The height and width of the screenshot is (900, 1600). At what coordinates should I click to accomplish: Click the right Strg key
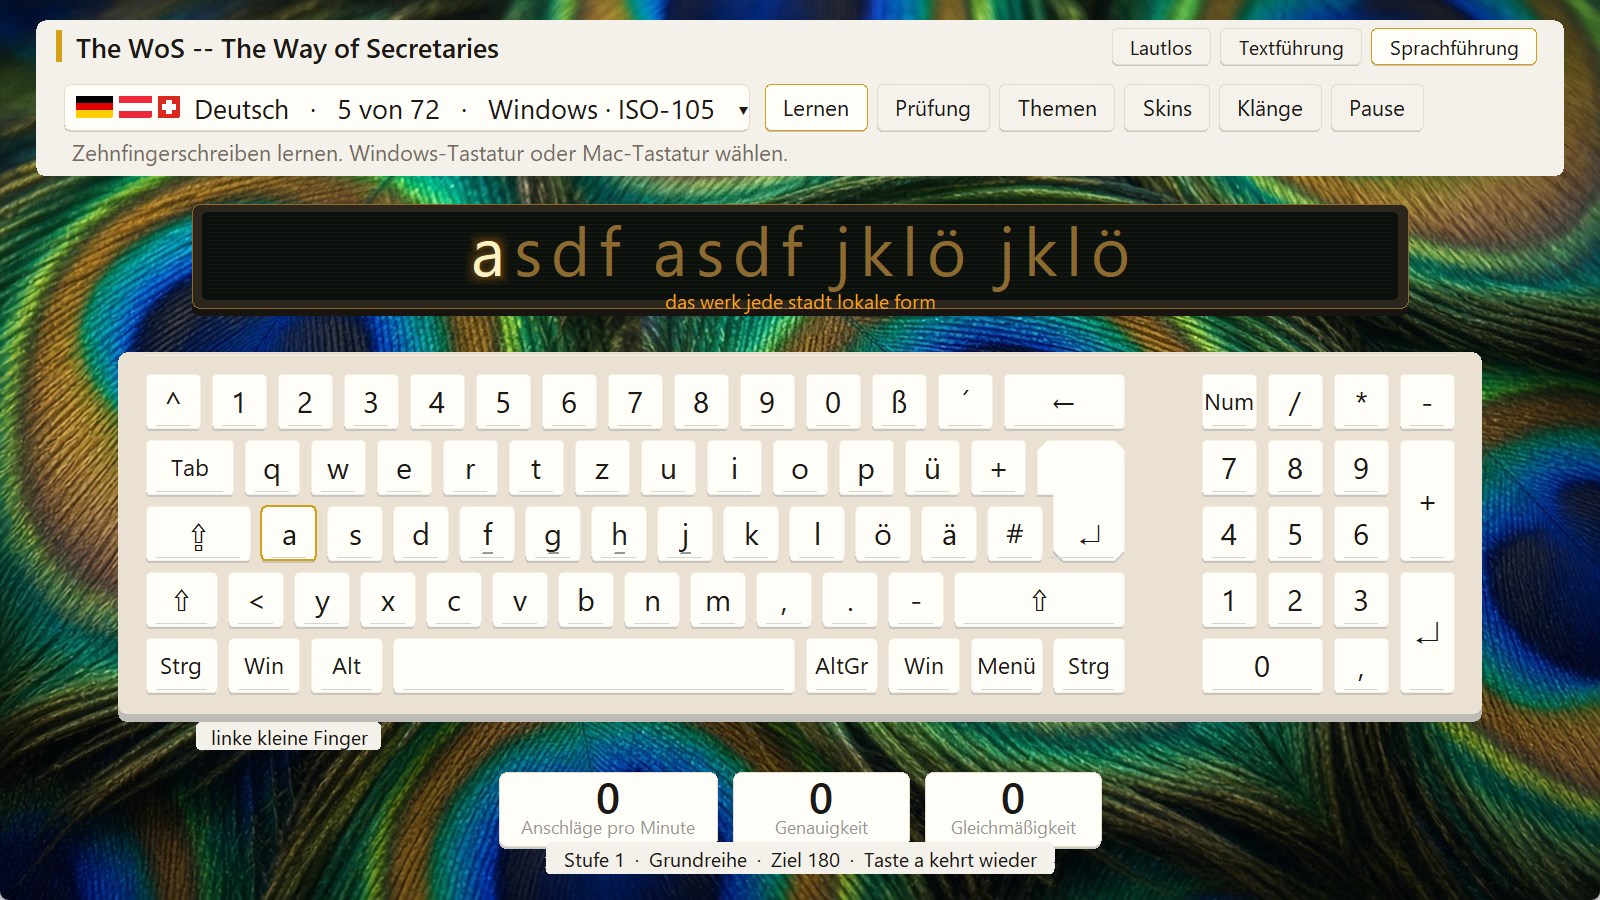pos(1089,666)
